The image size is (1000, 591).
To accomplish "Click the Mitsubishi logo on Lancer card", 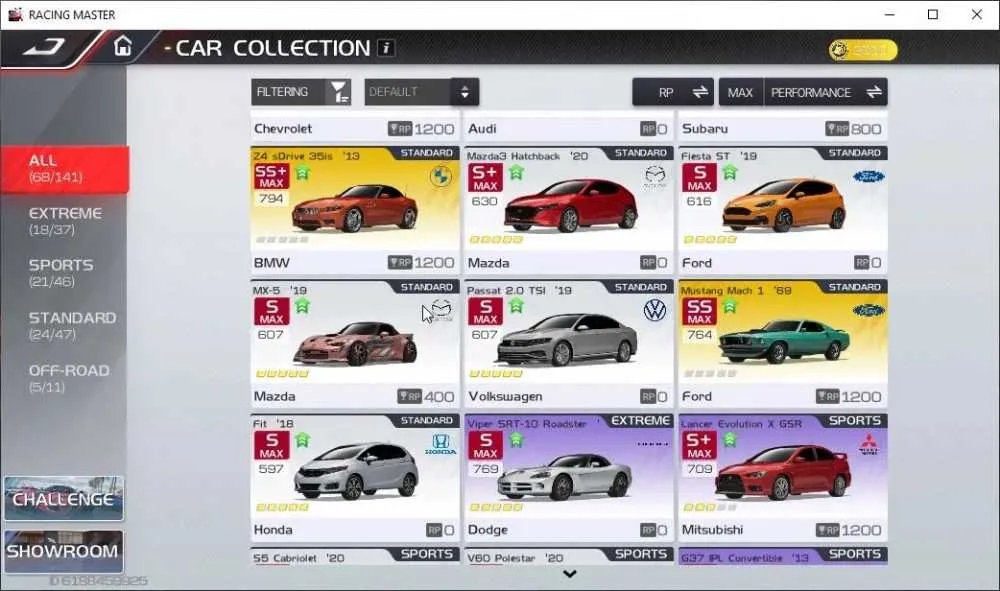I will (868, 444).
